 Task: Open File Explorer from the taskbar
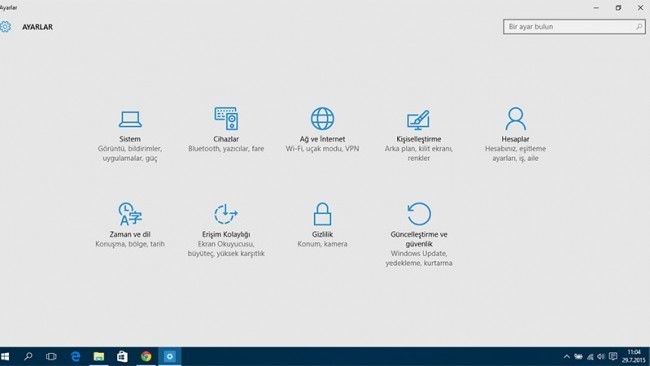point(99,356)
